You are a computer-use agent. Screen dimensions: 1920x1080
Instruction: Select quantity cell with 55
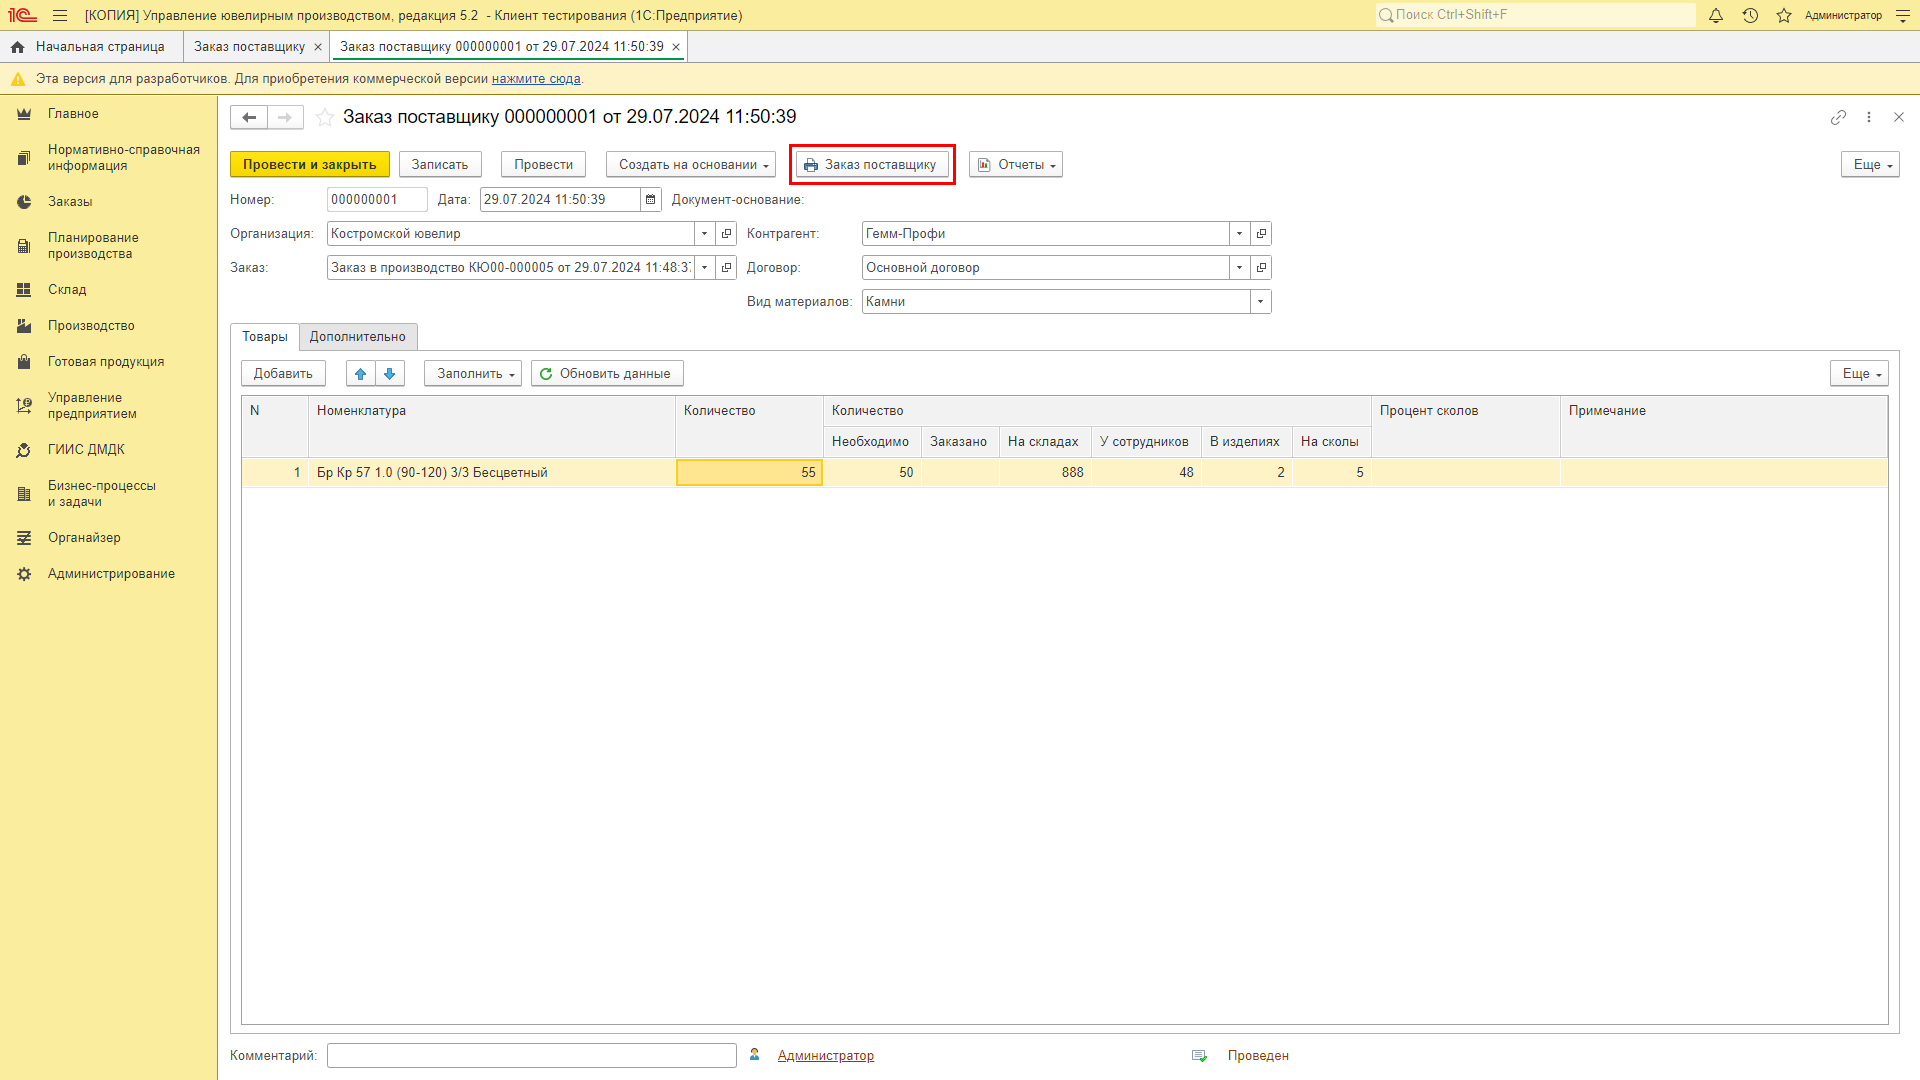tap(750, 473)
